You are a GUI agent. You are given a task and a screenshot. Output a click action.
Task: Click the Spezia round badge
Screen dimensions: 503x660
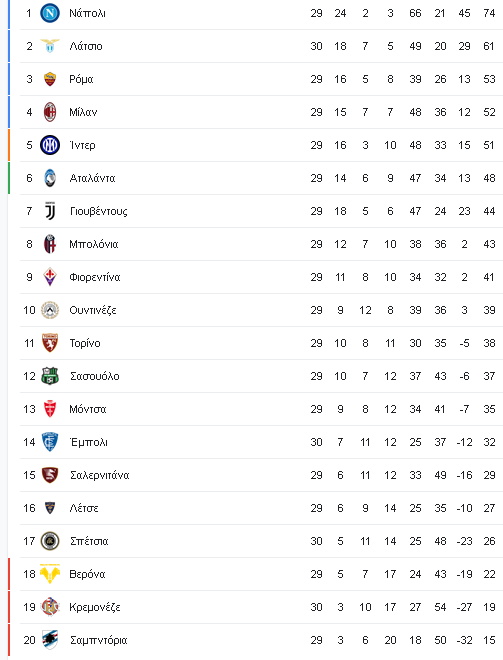[x=50, y=541]
